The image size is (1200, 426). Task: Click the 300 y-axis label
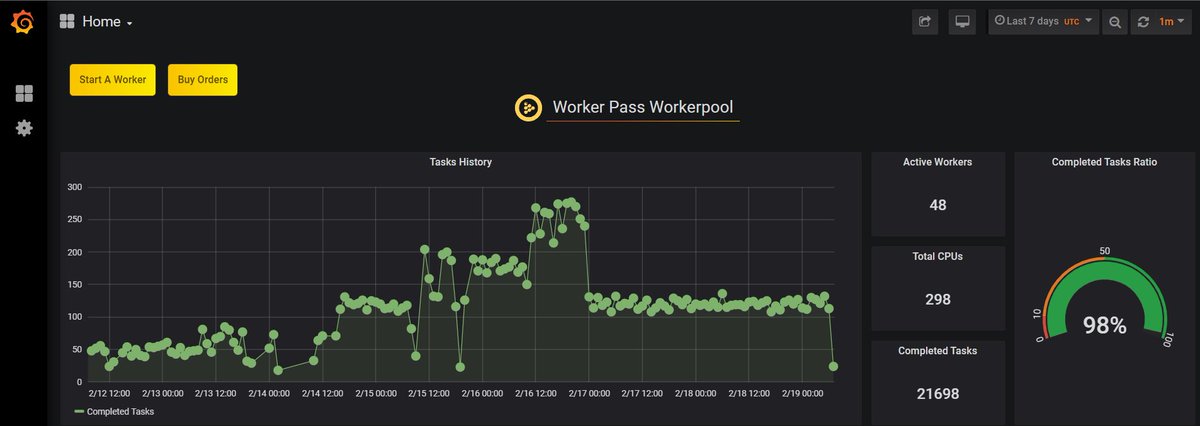tap(75, 187)
